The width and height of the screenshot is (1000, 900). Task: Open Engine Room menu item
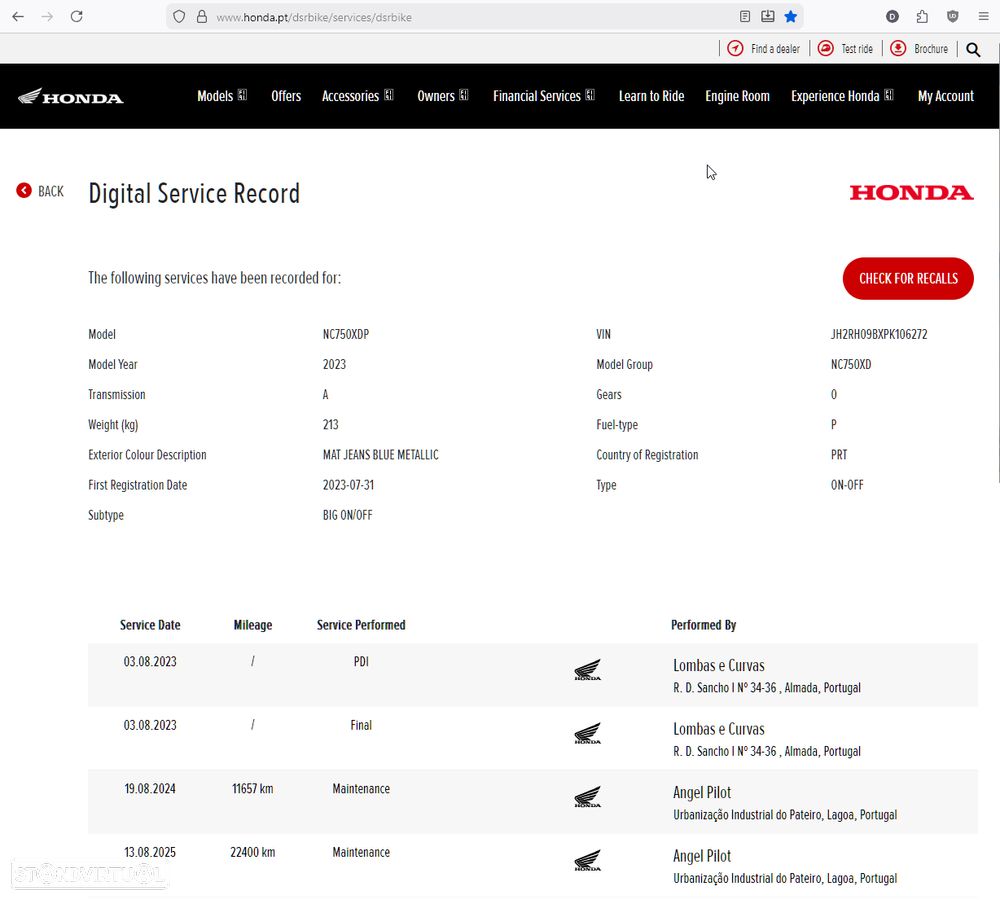click(737, 96)
